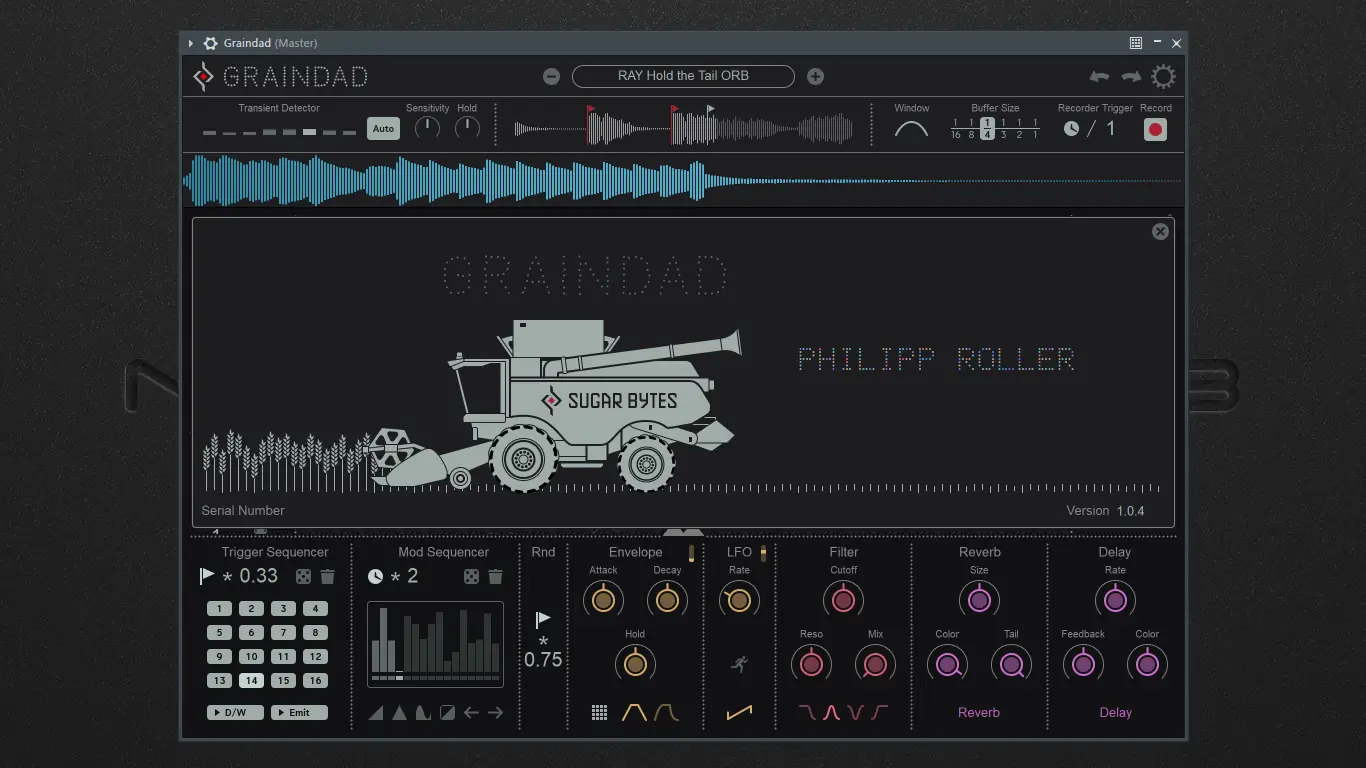Expand the Emit dropdown button

tap(299, 713)
